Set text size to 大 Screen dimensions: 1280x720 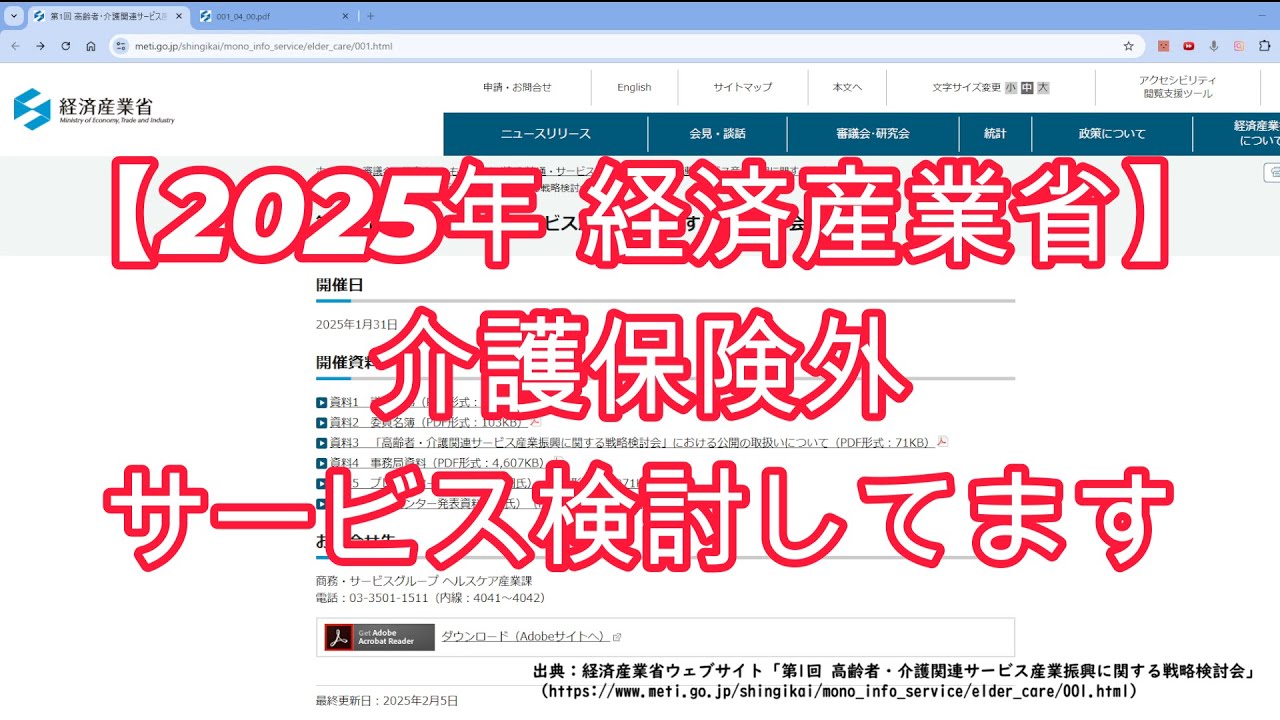(1043, 88)
